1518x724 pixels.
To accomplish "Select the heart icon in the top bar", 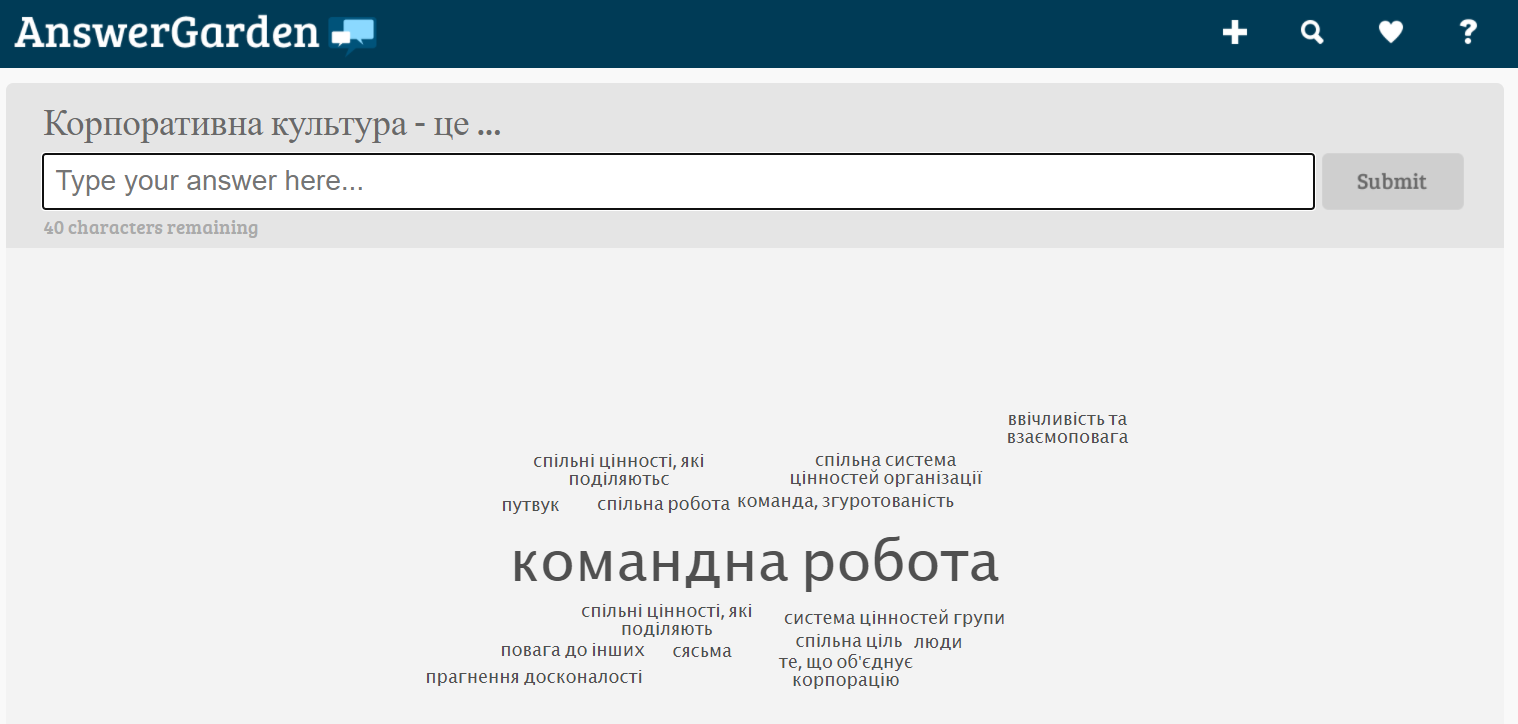I will pyautogui.click(x=1390, y=32).
